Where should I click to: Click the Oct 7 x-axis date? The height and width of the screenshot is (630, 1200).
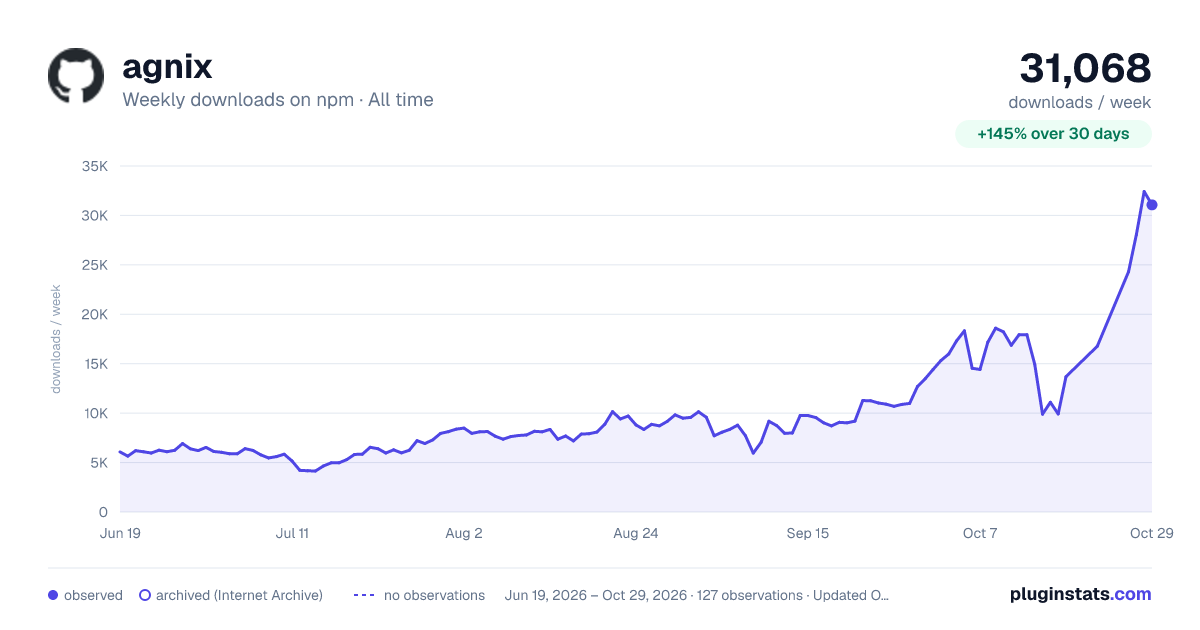980,533
